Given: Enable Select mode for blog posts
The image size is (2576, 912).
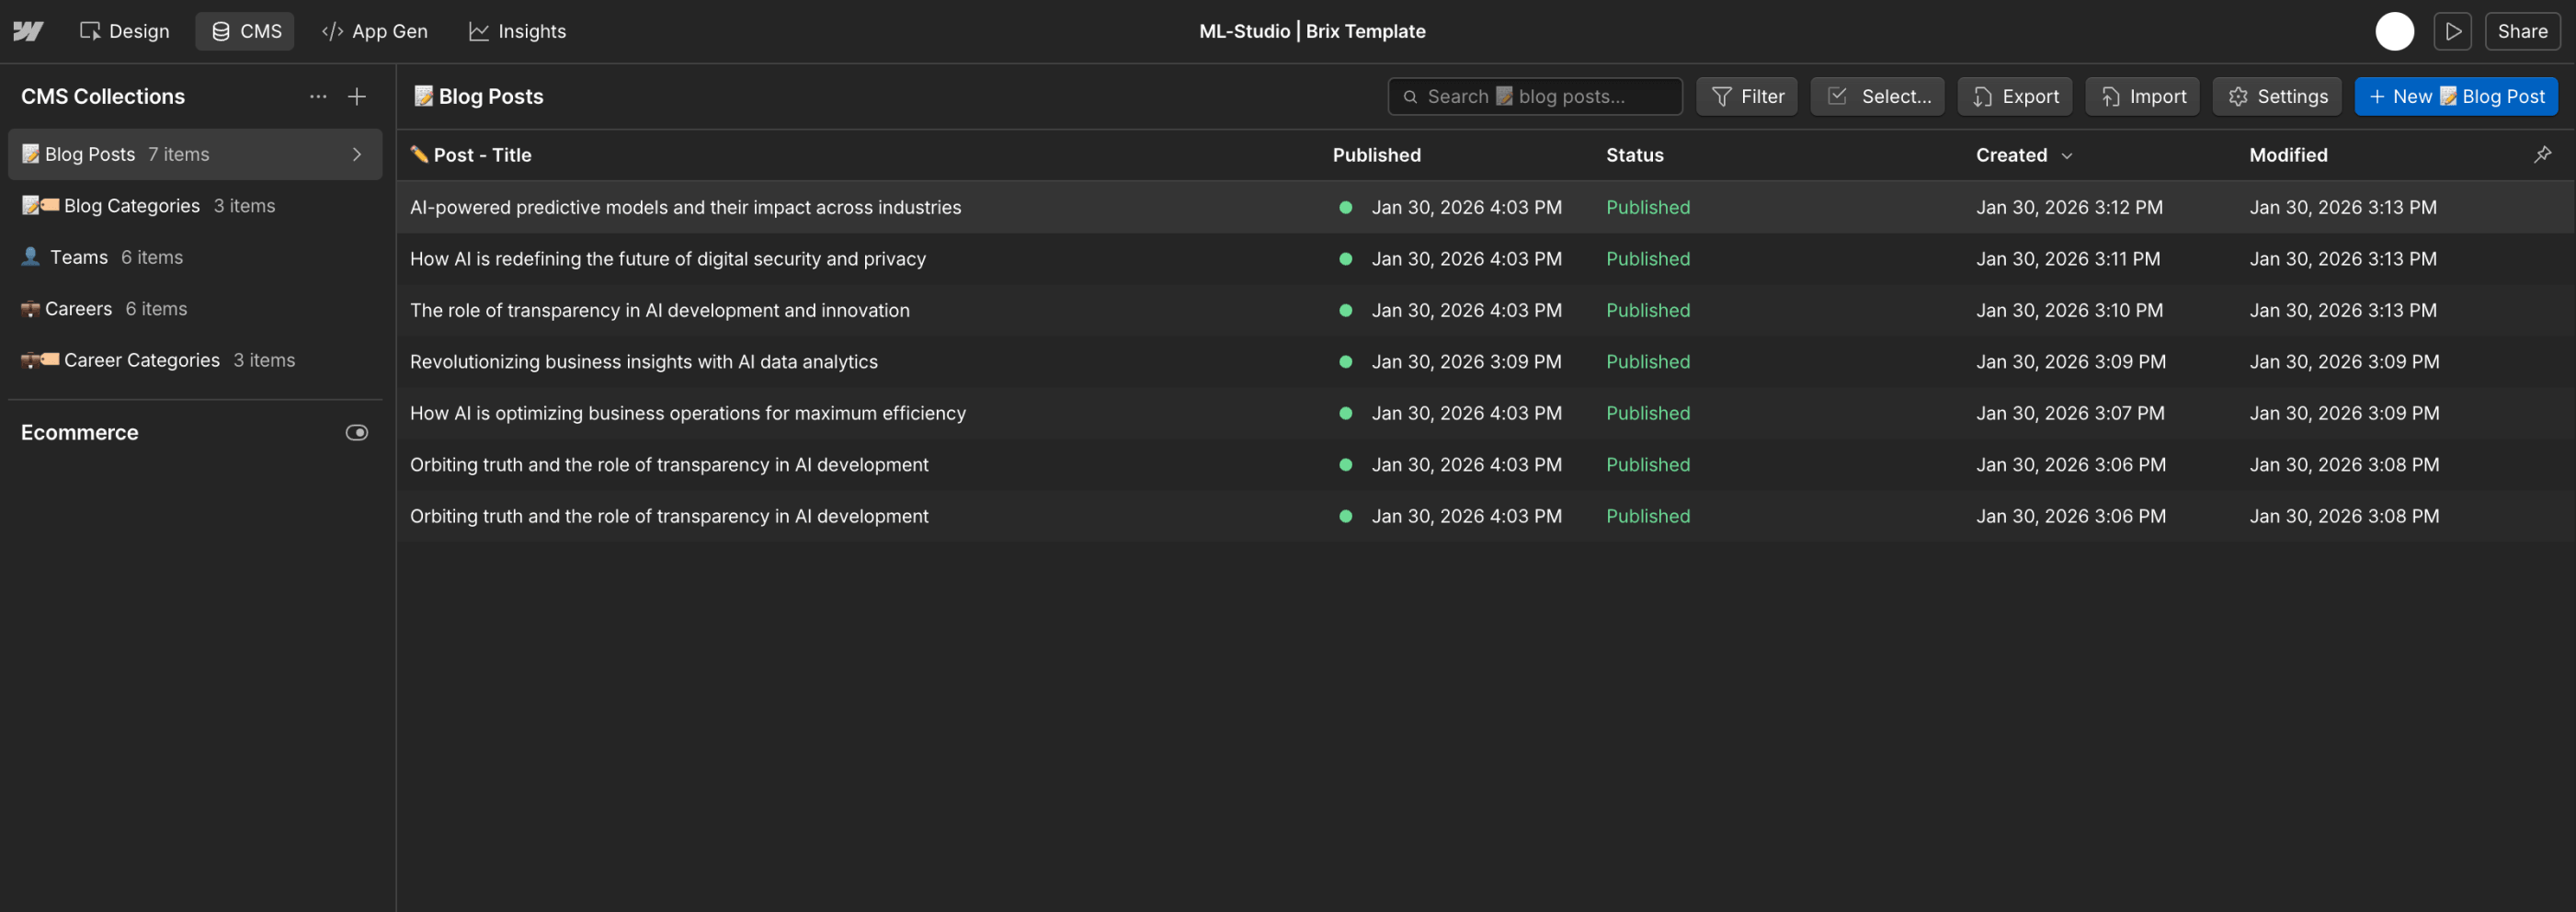Looking at the screenshot, I should click(x=1877, y=96).
